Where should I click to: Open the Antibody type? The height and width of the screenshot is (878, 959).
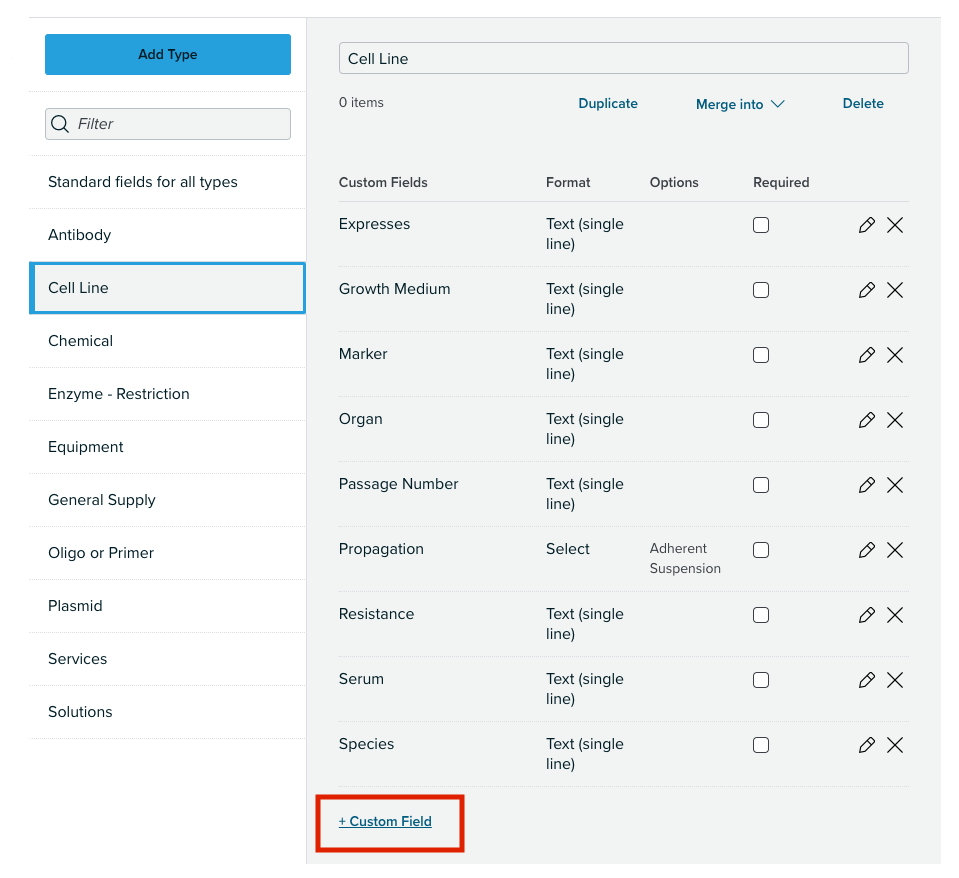[x=168, y=235]
